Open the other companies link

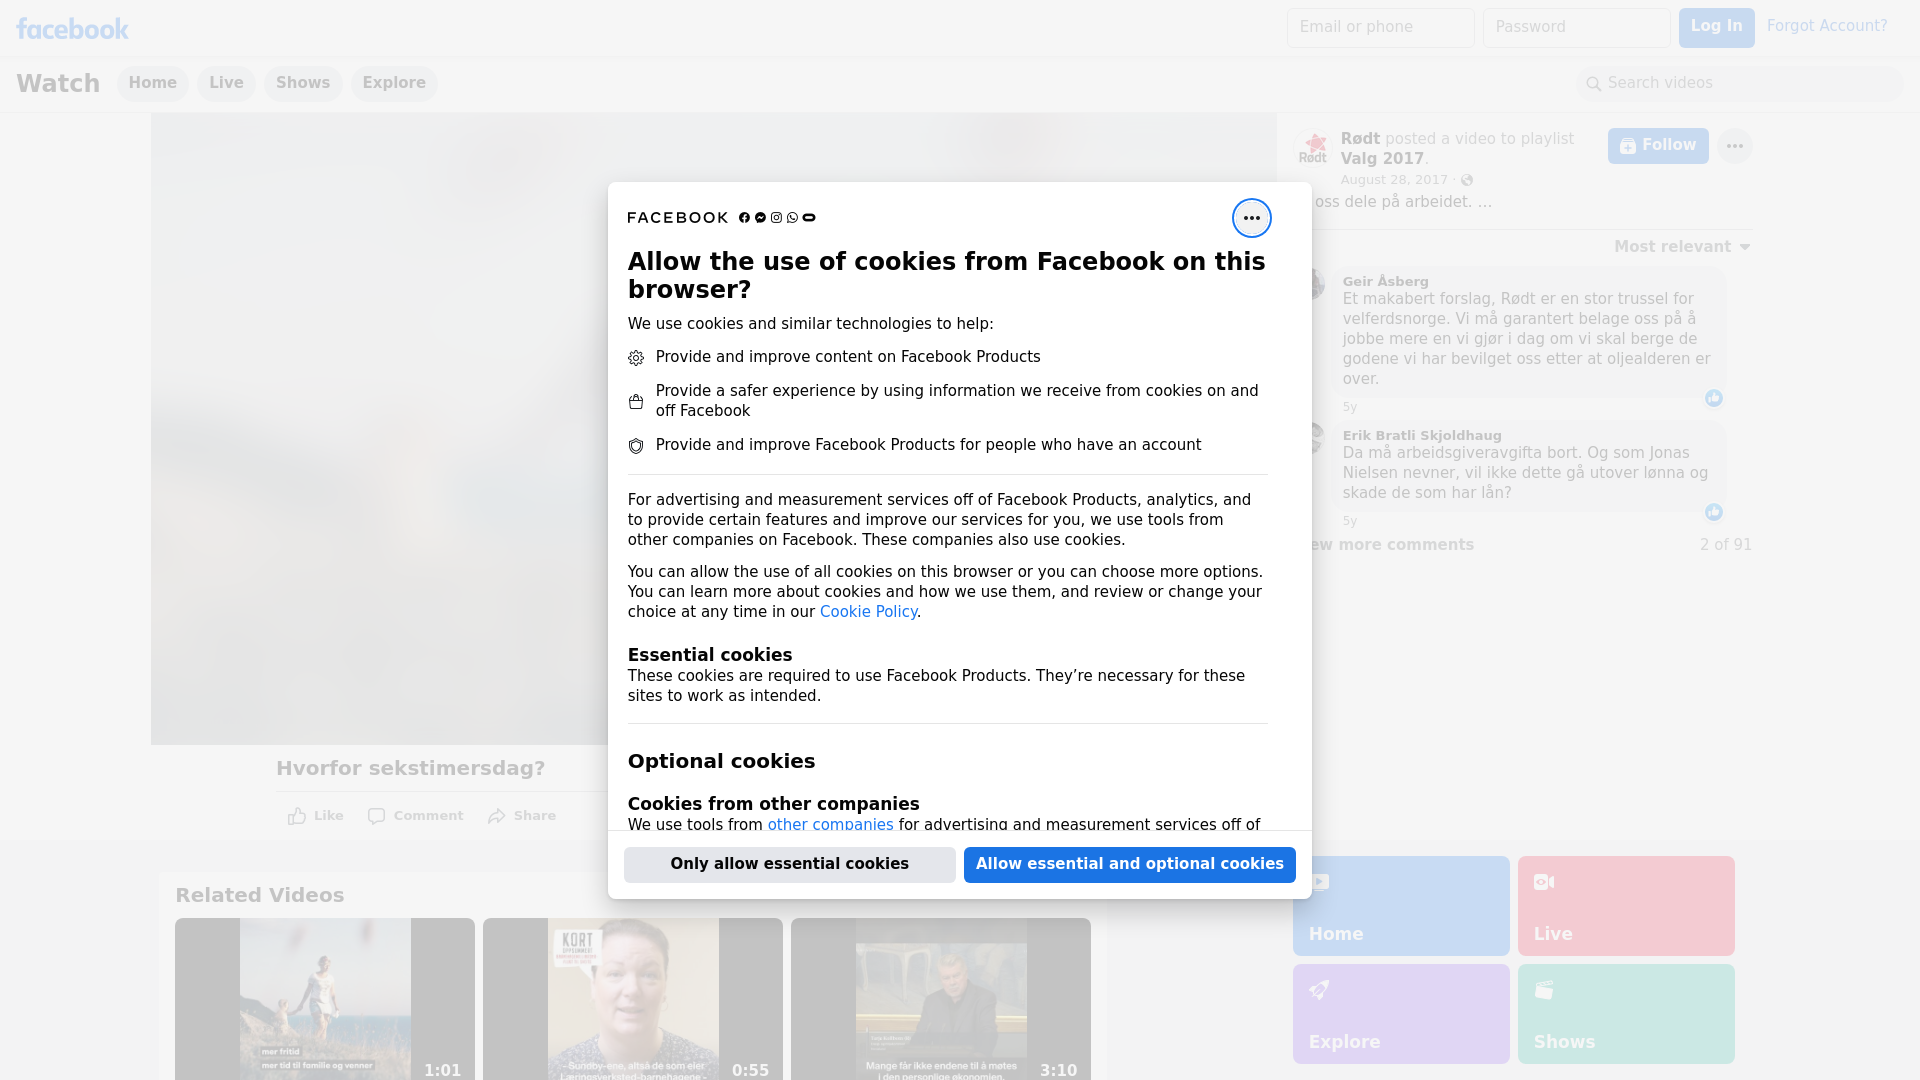point(830,825)
